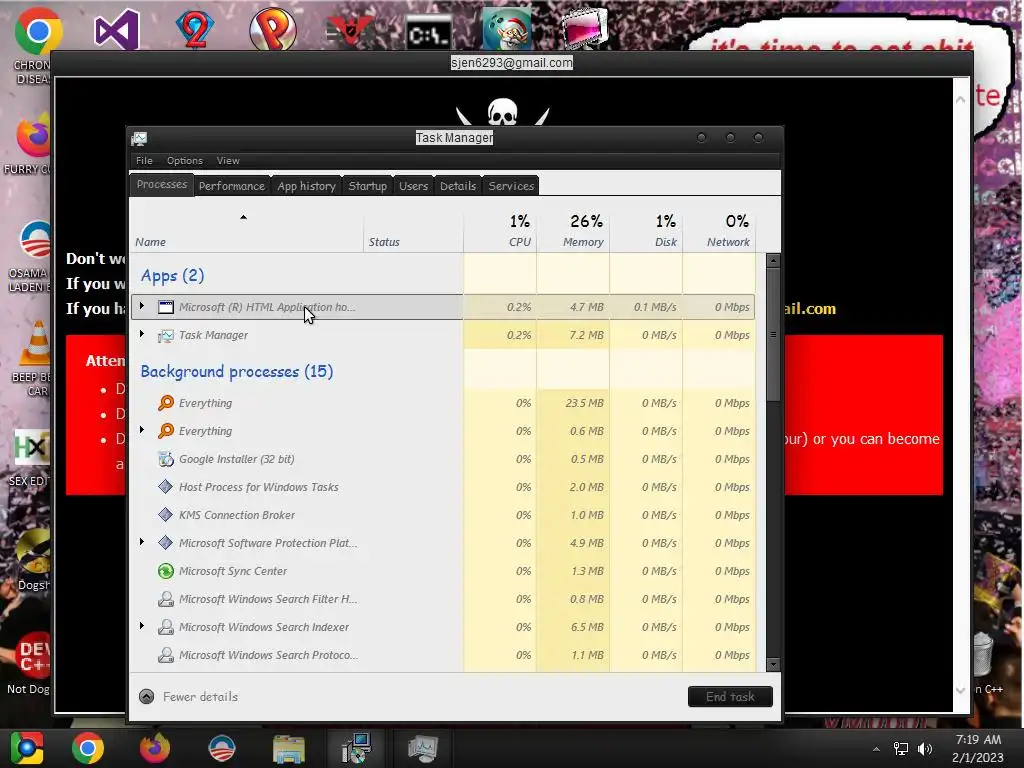The height and width of the screenshot is (768, 1024).
Task: Click the expandable Everything process magnifier icon
Action: pos(166,431)
